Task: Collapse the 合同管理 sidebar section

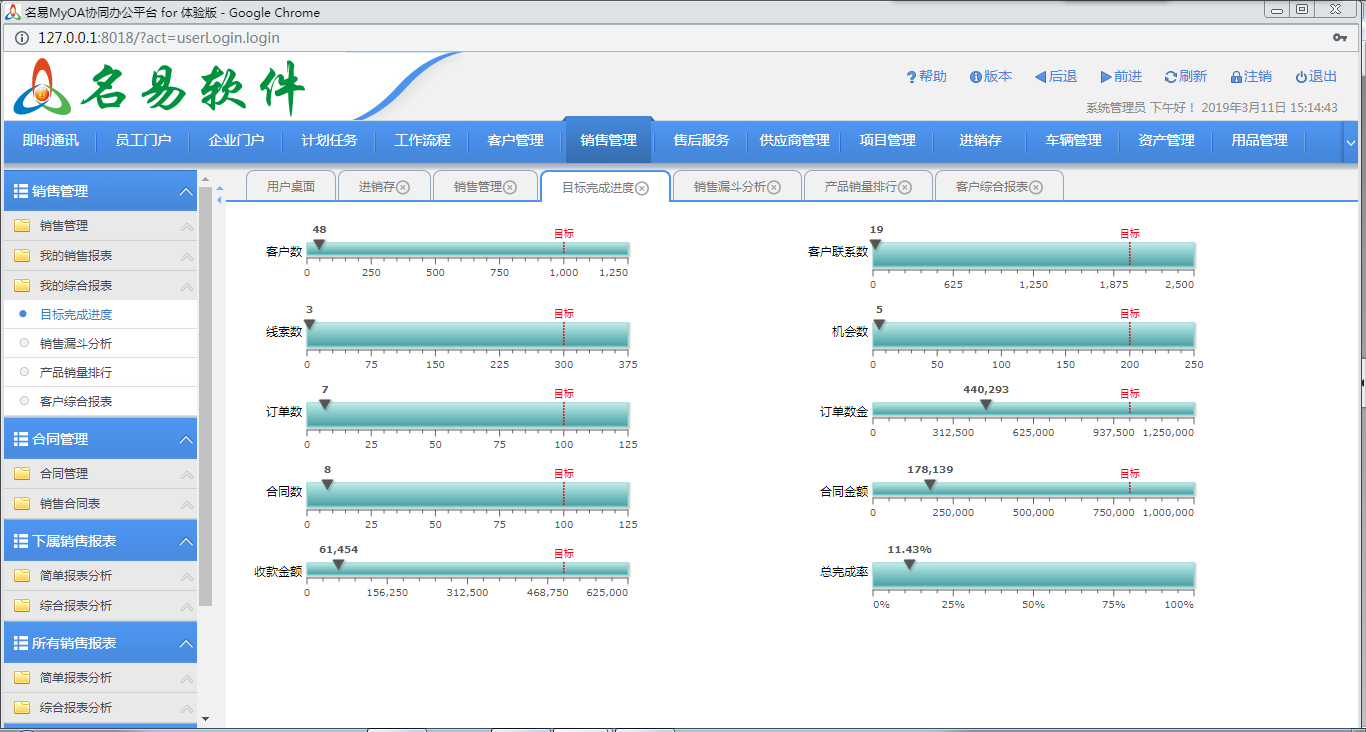Action: tap(185, 440)
